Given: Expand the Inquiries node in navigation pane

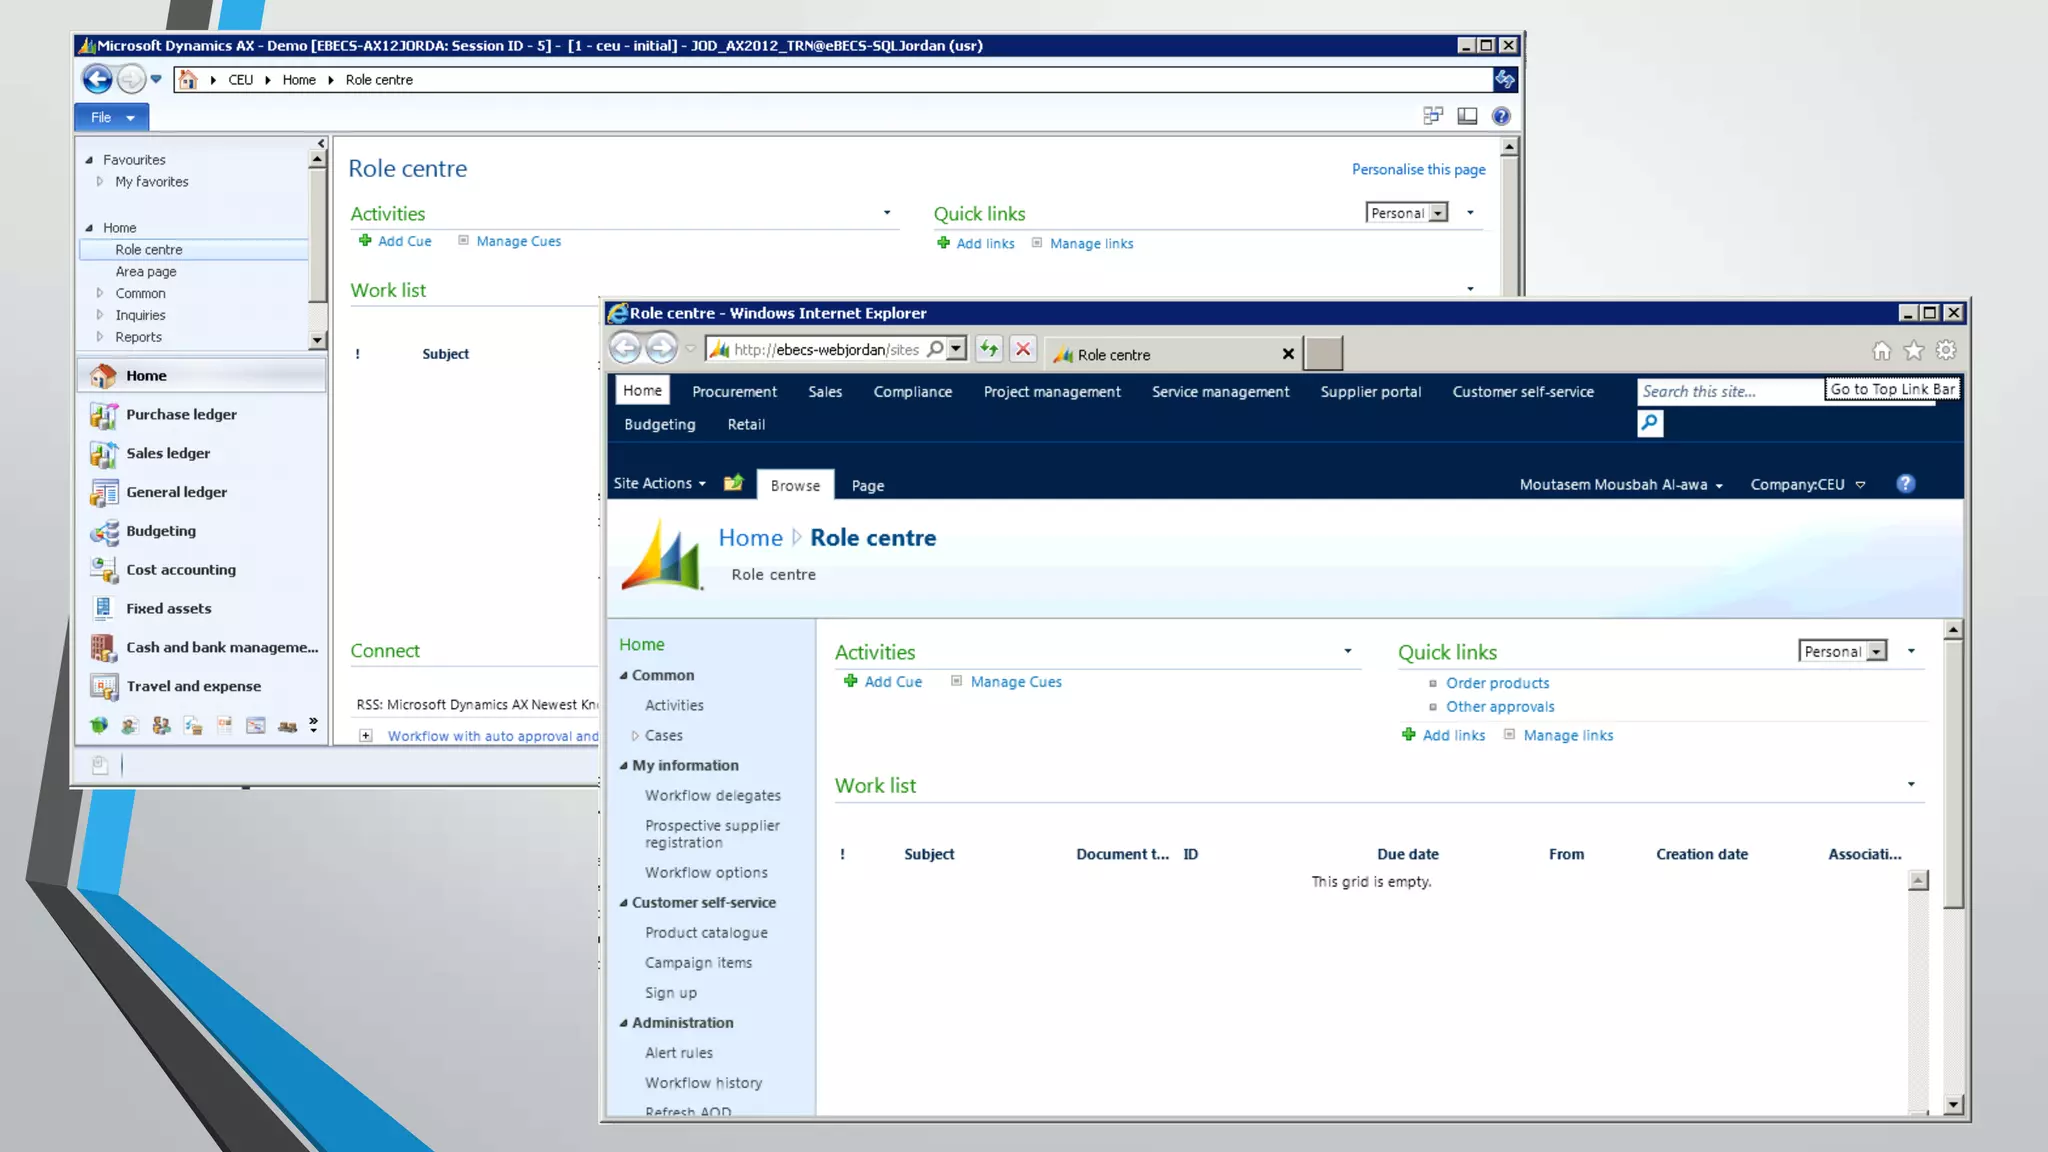Looking at the screenshot, I should coord(100,315).
